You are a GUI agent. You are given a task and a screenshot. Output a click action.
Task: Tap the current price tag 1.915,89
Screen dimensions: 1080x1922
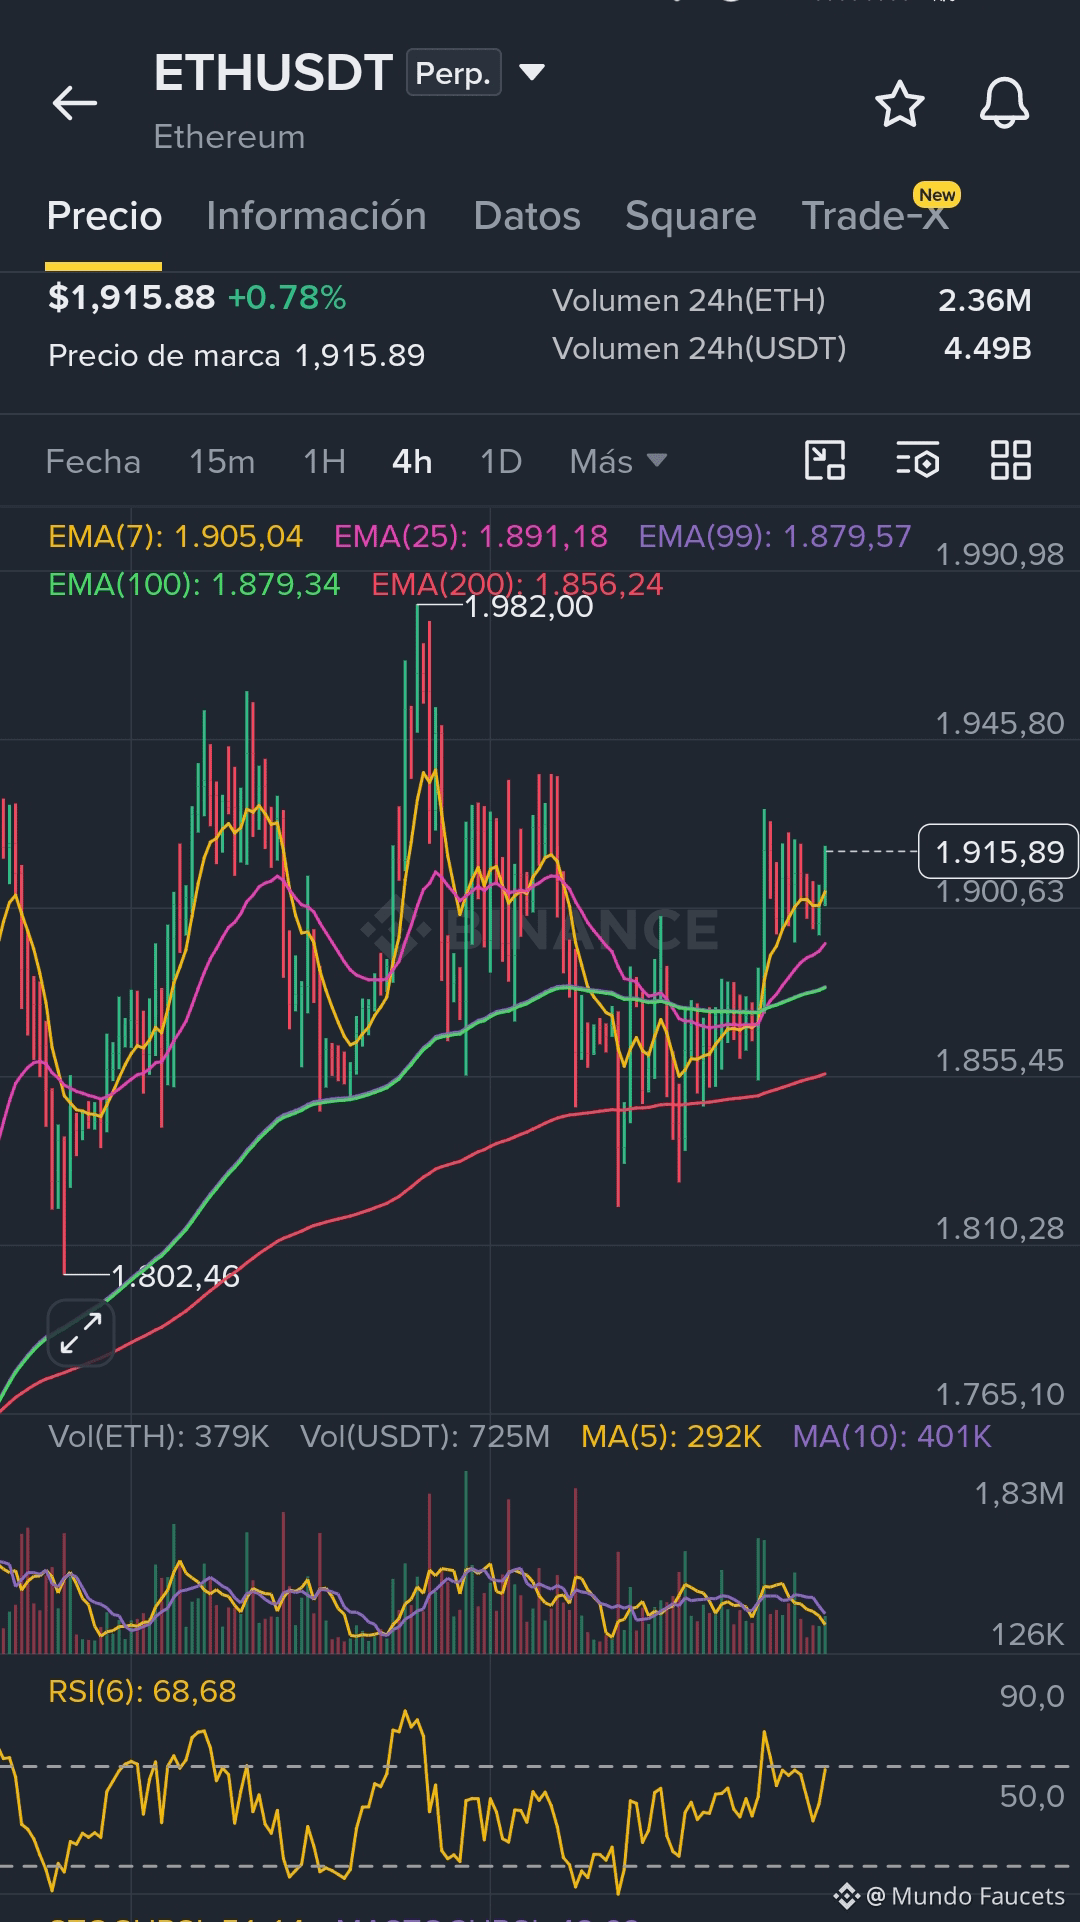pos(998,852)
